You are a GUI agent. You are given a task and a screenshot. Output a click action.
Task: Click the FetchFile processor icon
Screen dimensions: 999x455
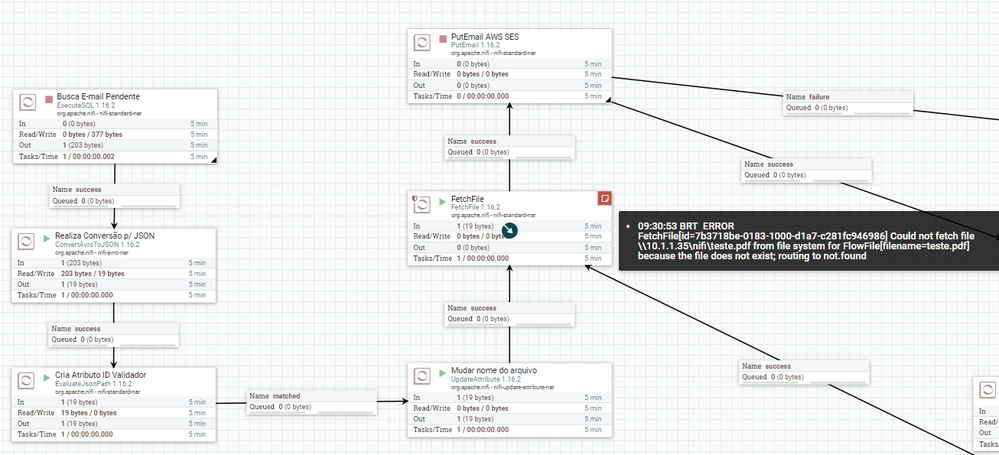tap(422, 204)
